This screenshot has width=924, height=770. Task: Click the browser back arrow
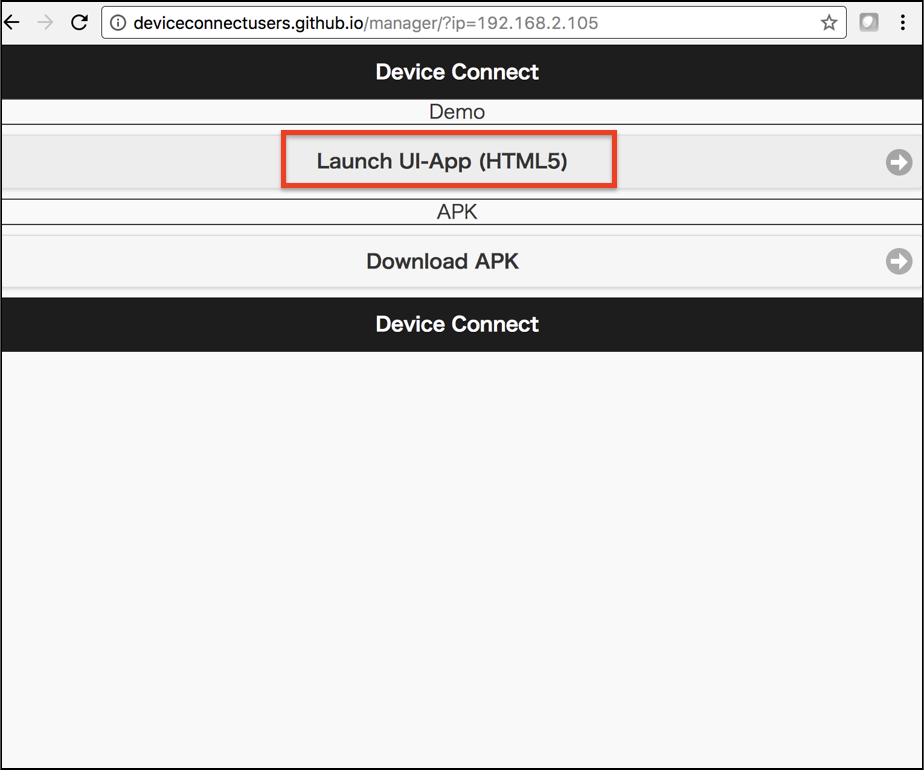pyautogui.click(x=12, y=22)
